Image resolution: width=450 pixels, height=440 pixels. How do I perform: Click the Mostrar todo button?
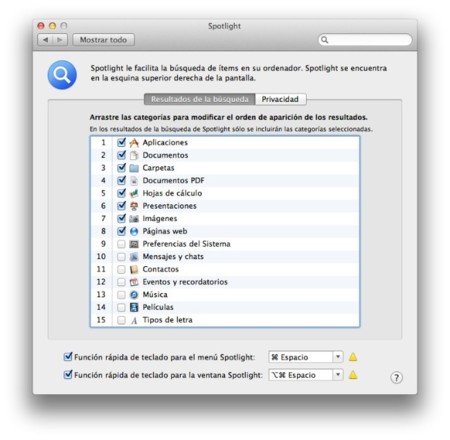pos(103,40)
